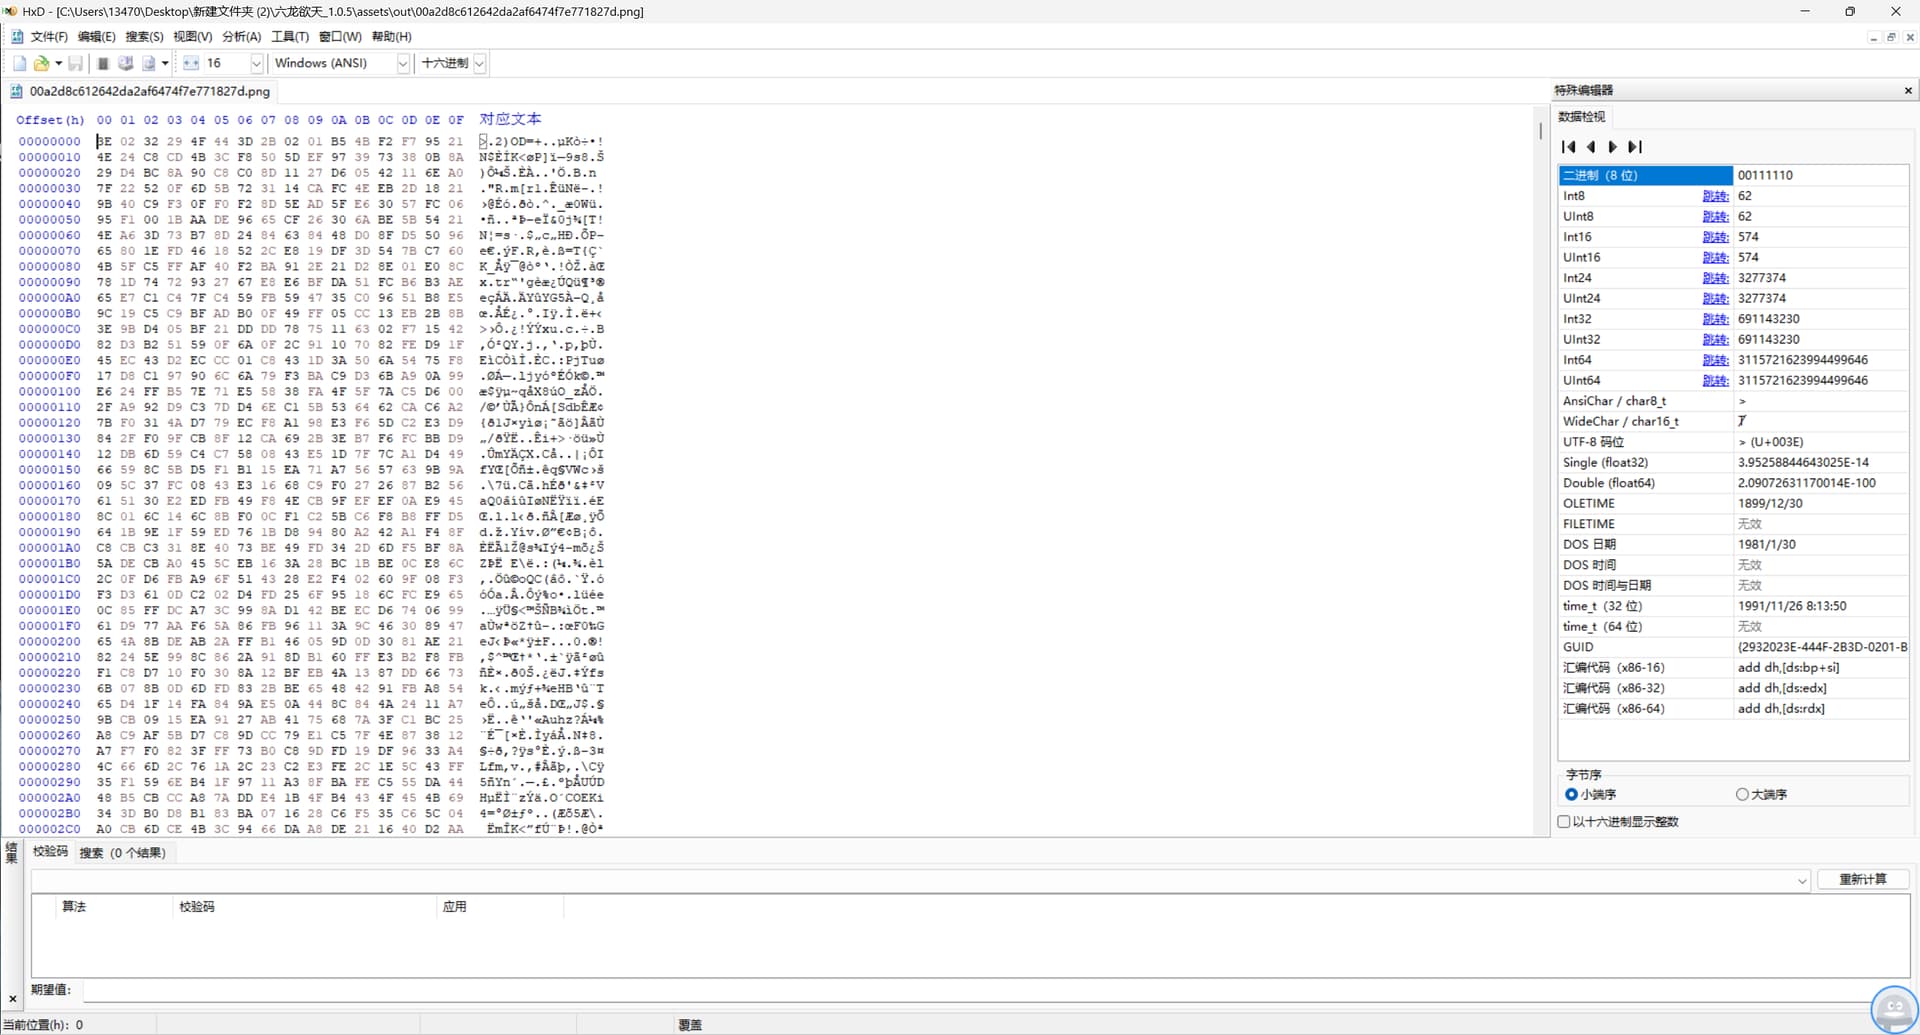Open the 分析(A) menu
This screenshot has width=1920, height=1035.
[x=241, y=37]
